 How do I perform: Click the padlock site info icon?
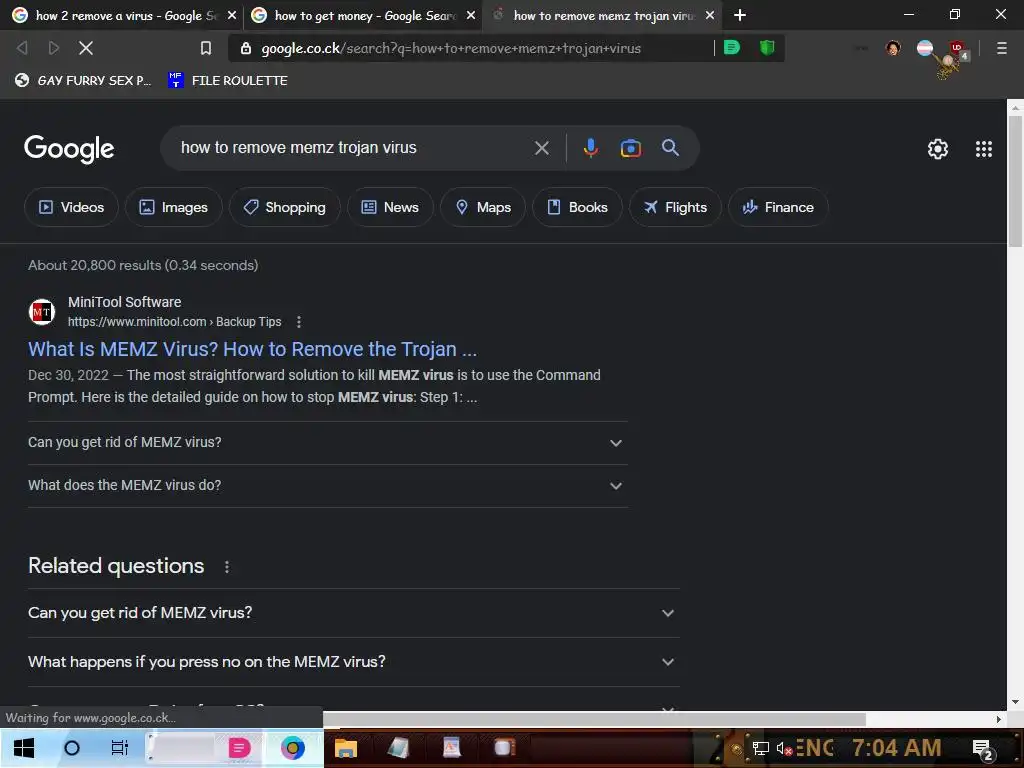click(246, 48)
